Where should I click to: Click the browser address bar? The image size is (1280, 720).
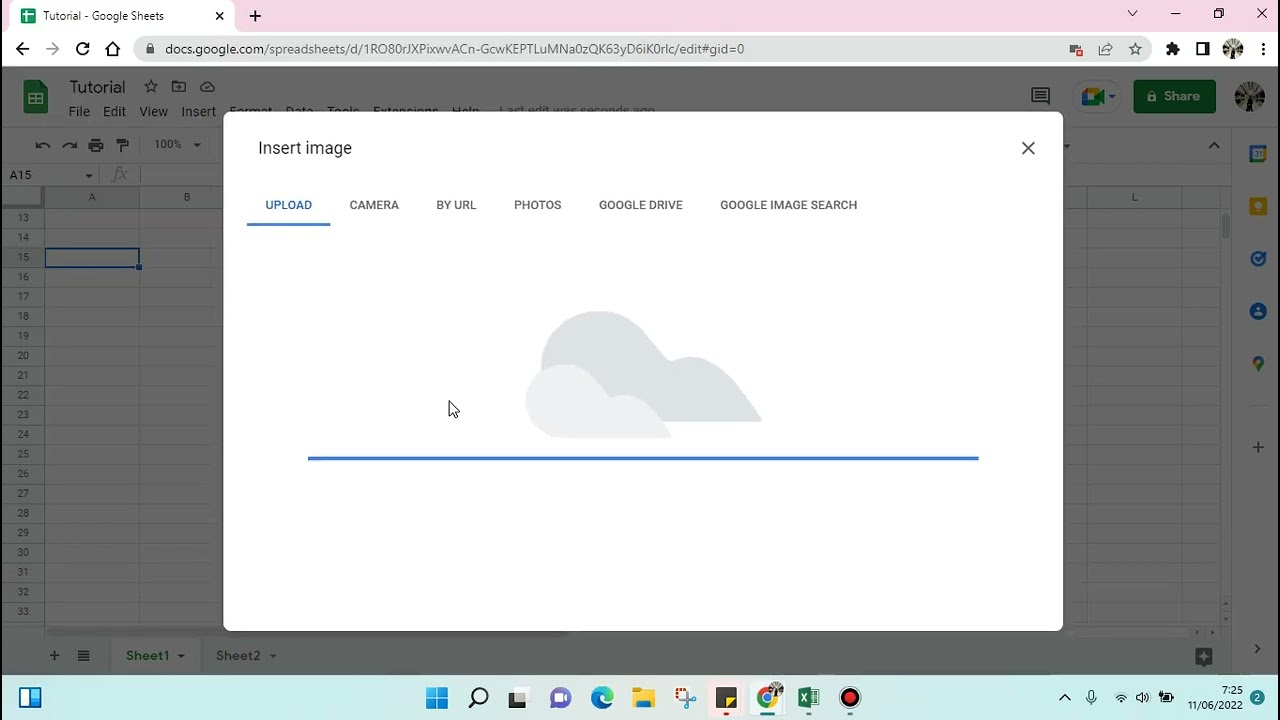[x=600, y=48]
